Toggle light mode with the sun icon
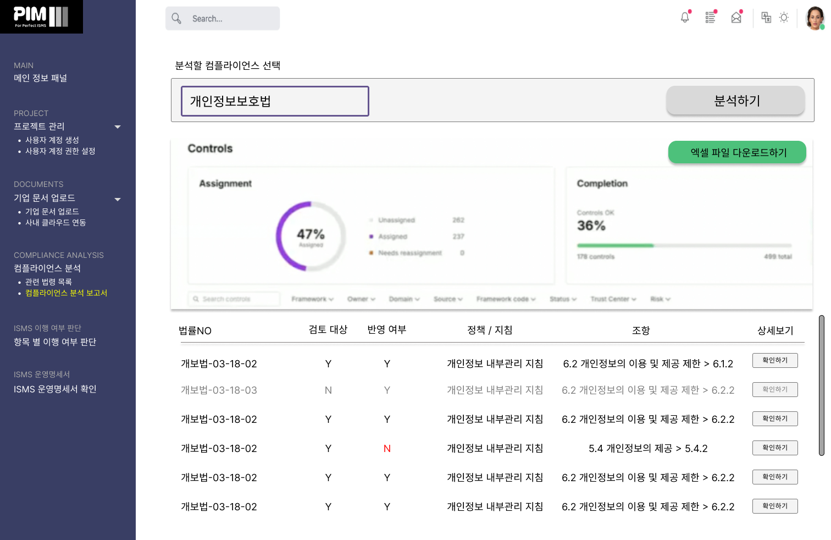 point(784,17)
